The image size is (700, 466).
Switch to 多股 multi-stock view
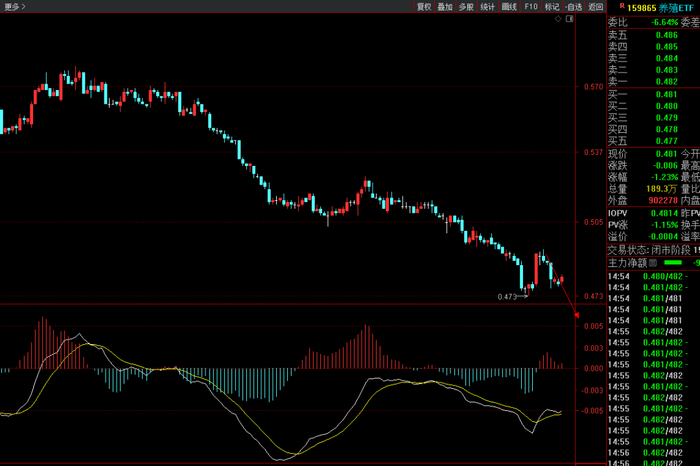pos(466,6)
